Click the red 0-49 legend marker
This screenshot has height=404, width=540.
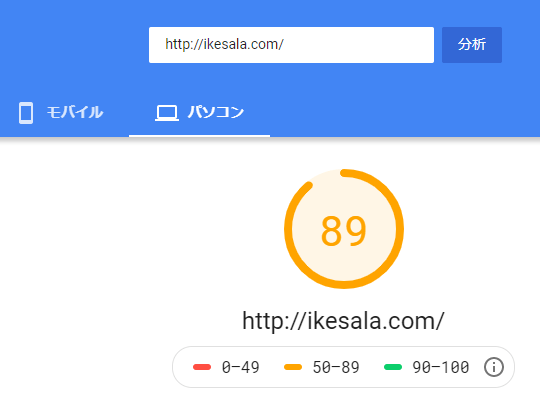202,367
